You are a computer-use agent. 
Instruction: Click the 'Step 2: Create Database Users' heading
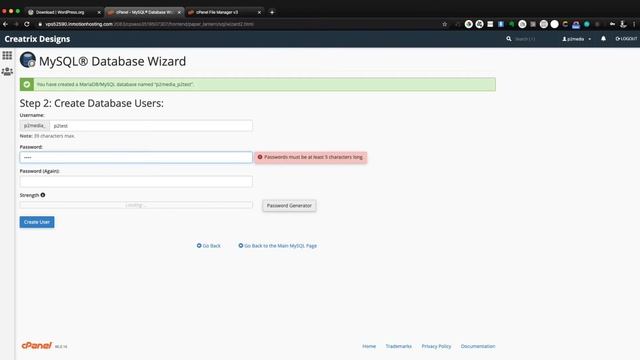coord(91,103)
